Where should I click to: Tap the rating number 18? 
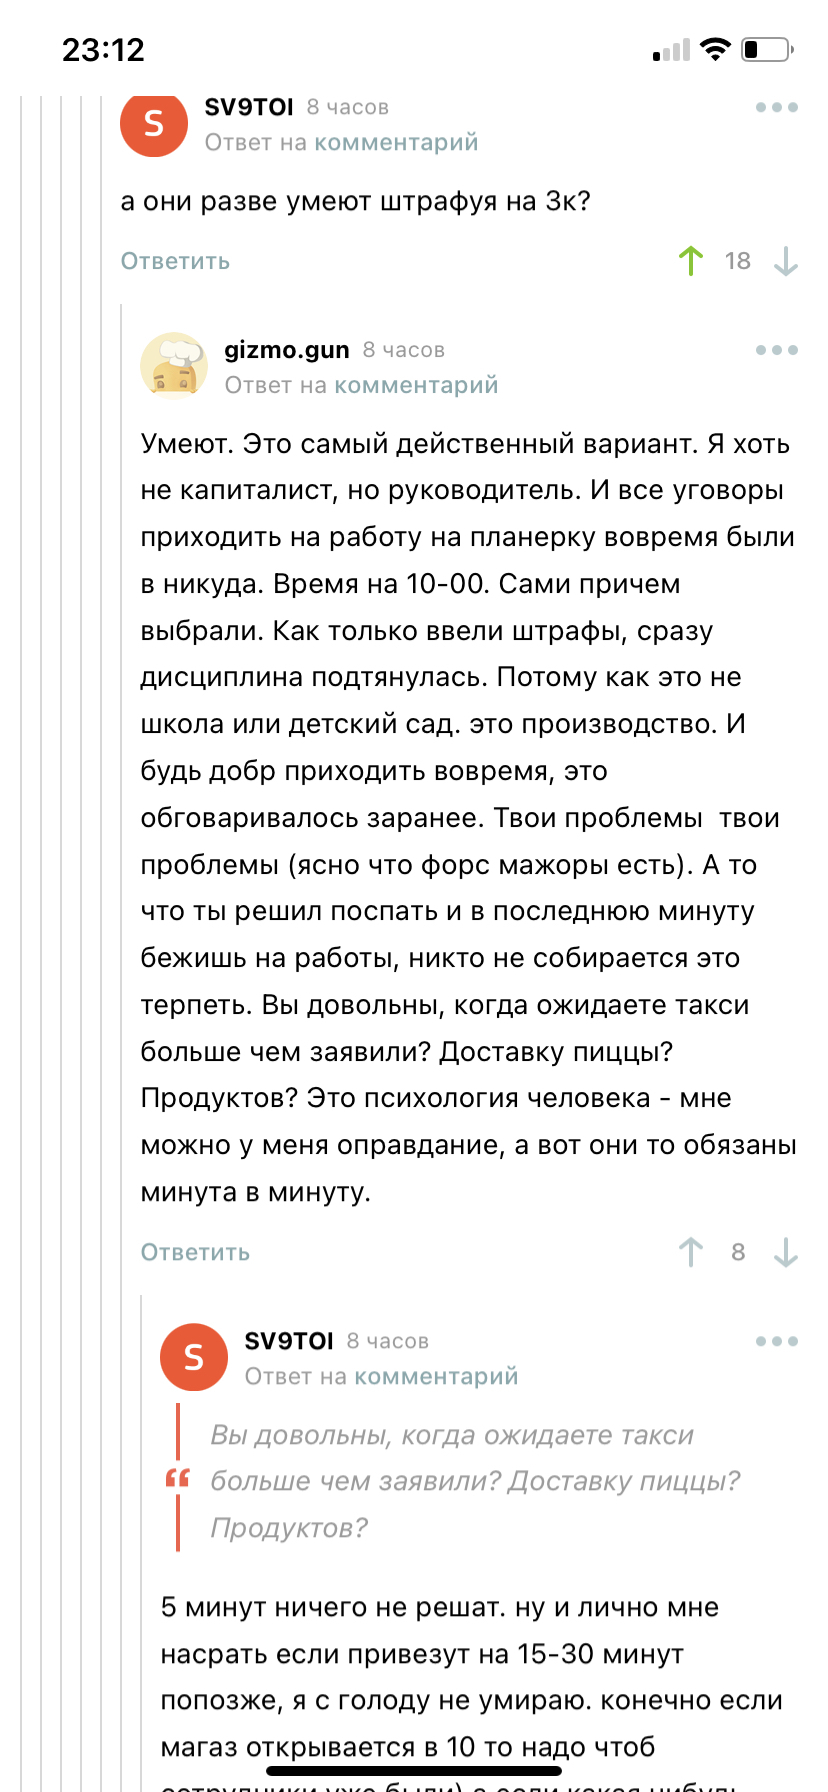pos(737,261)
